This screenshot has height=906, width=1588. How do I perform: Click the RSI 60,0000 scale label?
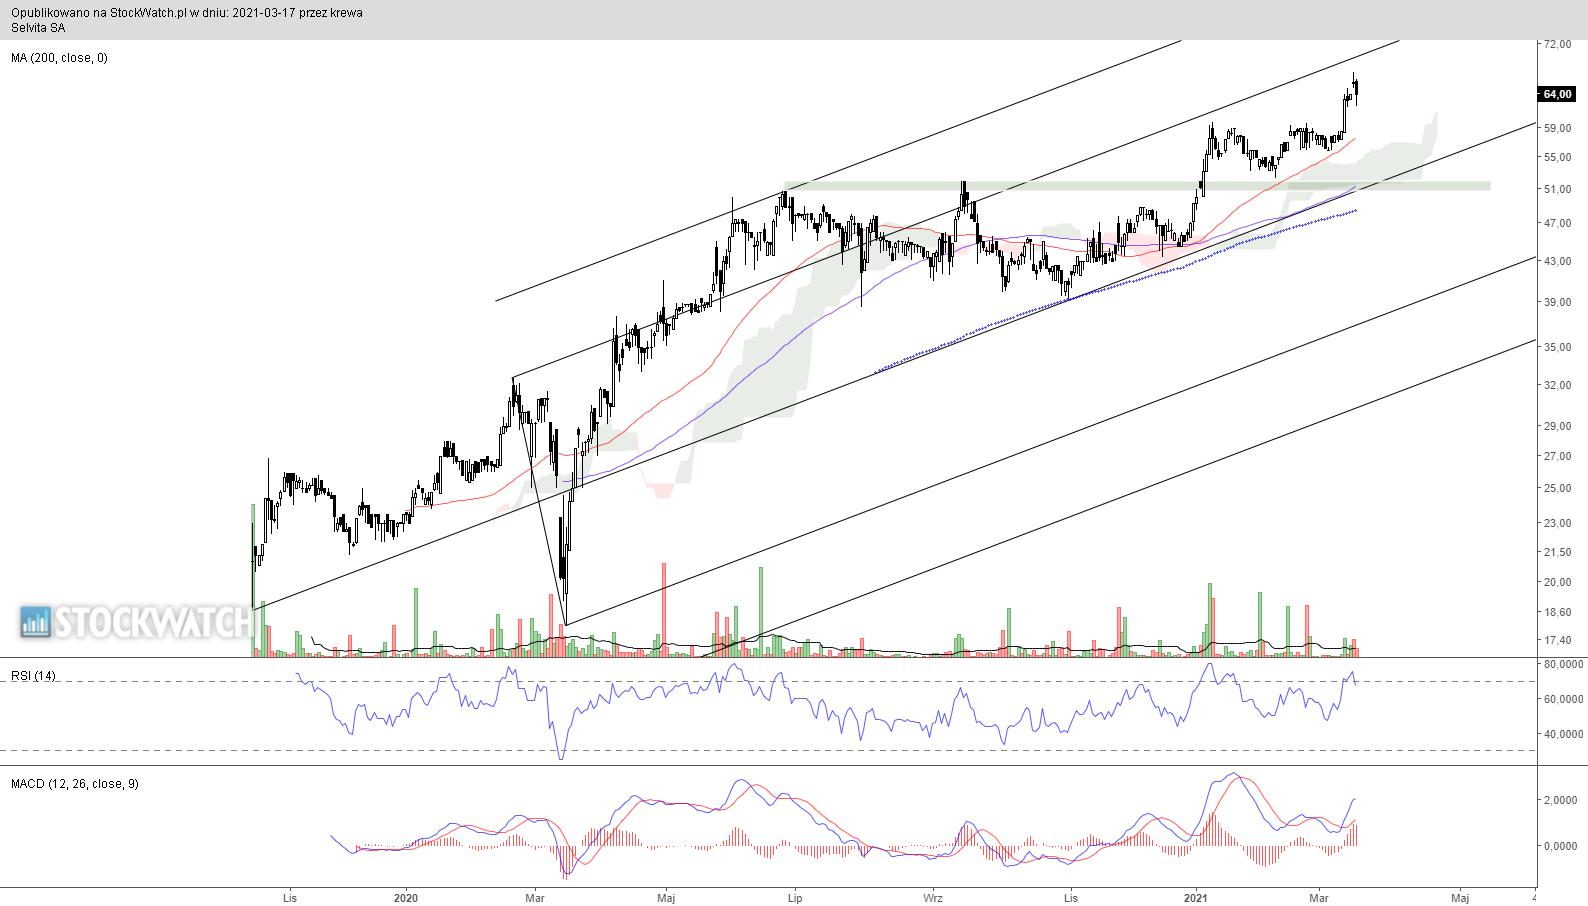point(1563,699)
